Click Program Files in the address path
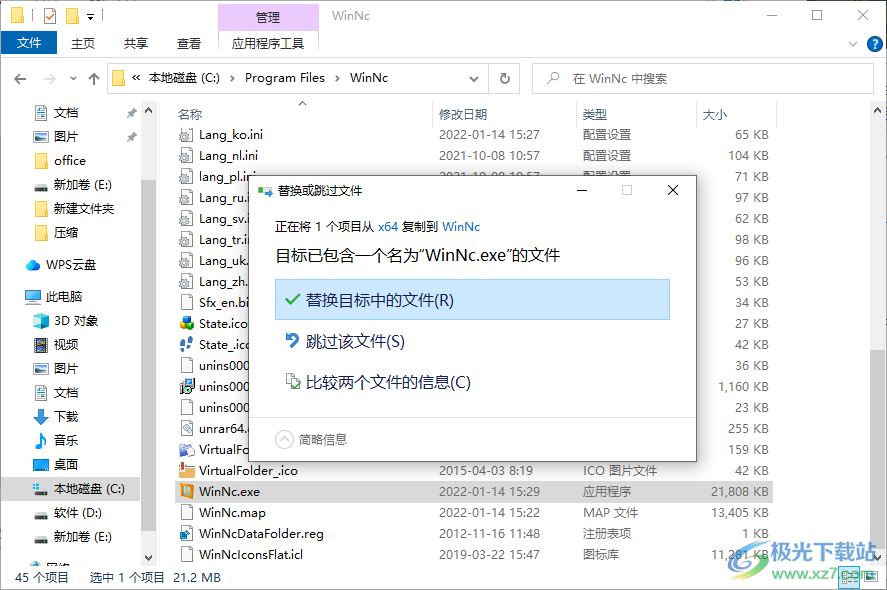The height and width of the screenshot is (590, 887). 285,78
